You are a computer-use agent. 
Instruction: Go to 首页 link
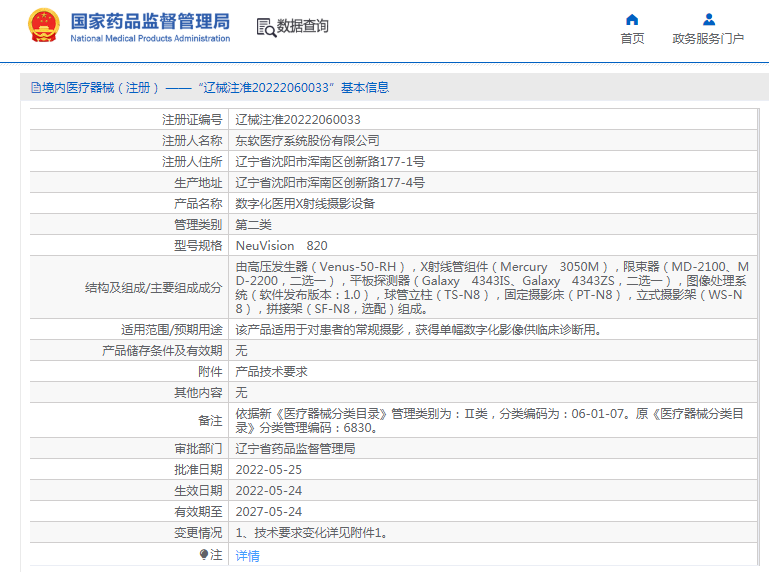pyautogui.click(x=632, y=39)
